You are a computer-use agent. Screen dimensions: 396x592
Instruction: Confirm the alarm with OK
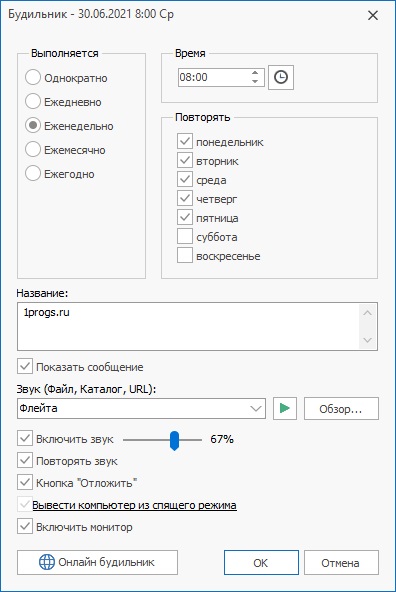pyautogui.click(x=261, y=563)
